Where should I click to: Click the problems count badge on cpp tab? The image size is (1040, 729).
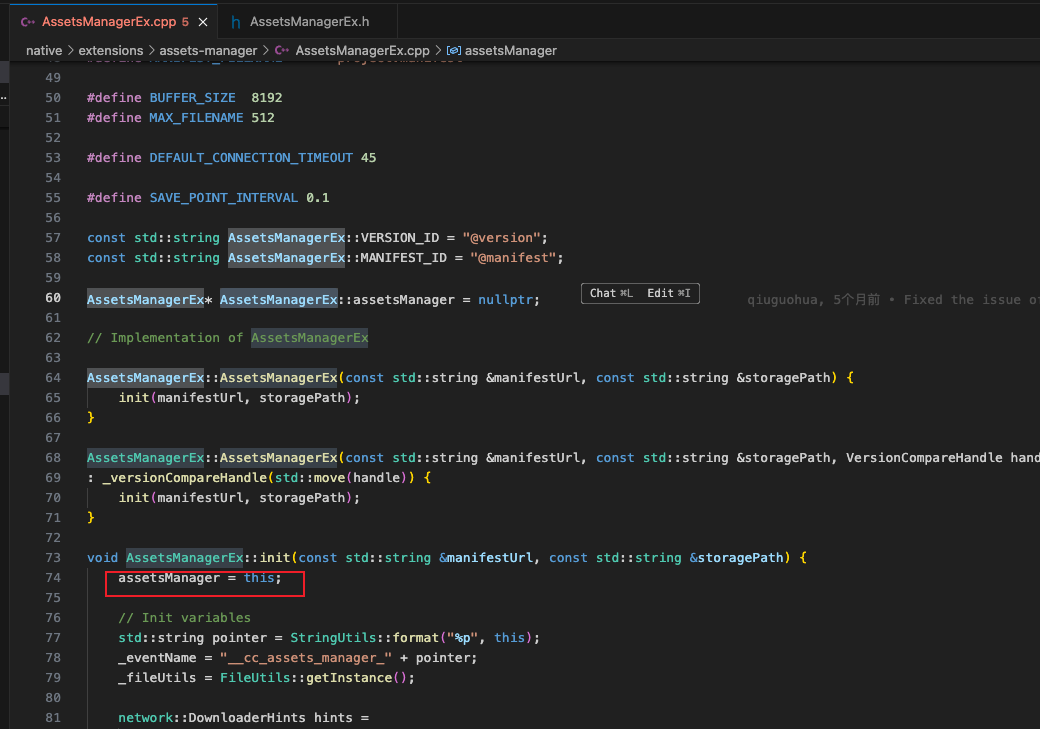tap(185, 22)
